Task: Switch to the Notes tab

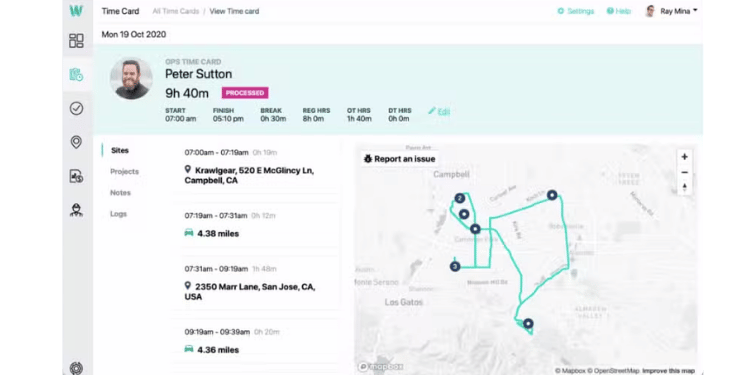Action: tap(120, 193)
